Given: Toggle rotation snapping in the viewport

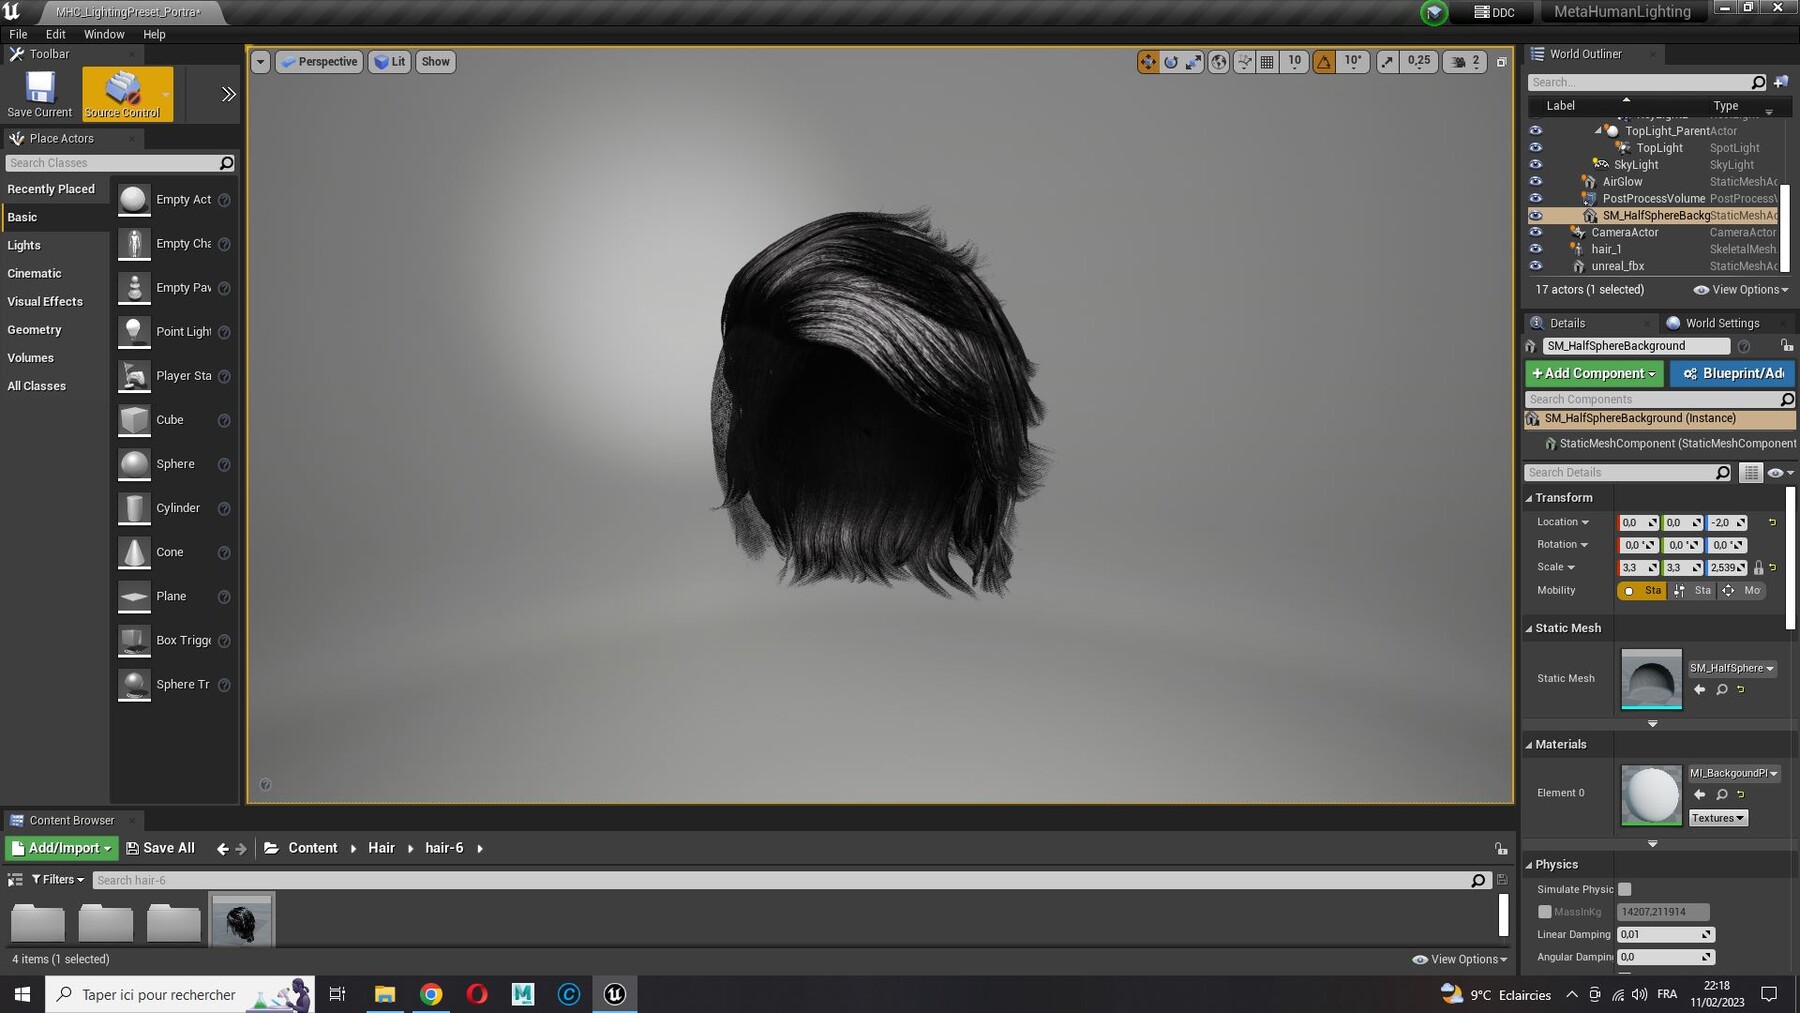Looking at the screenshot, I should tap(1324, 62).
